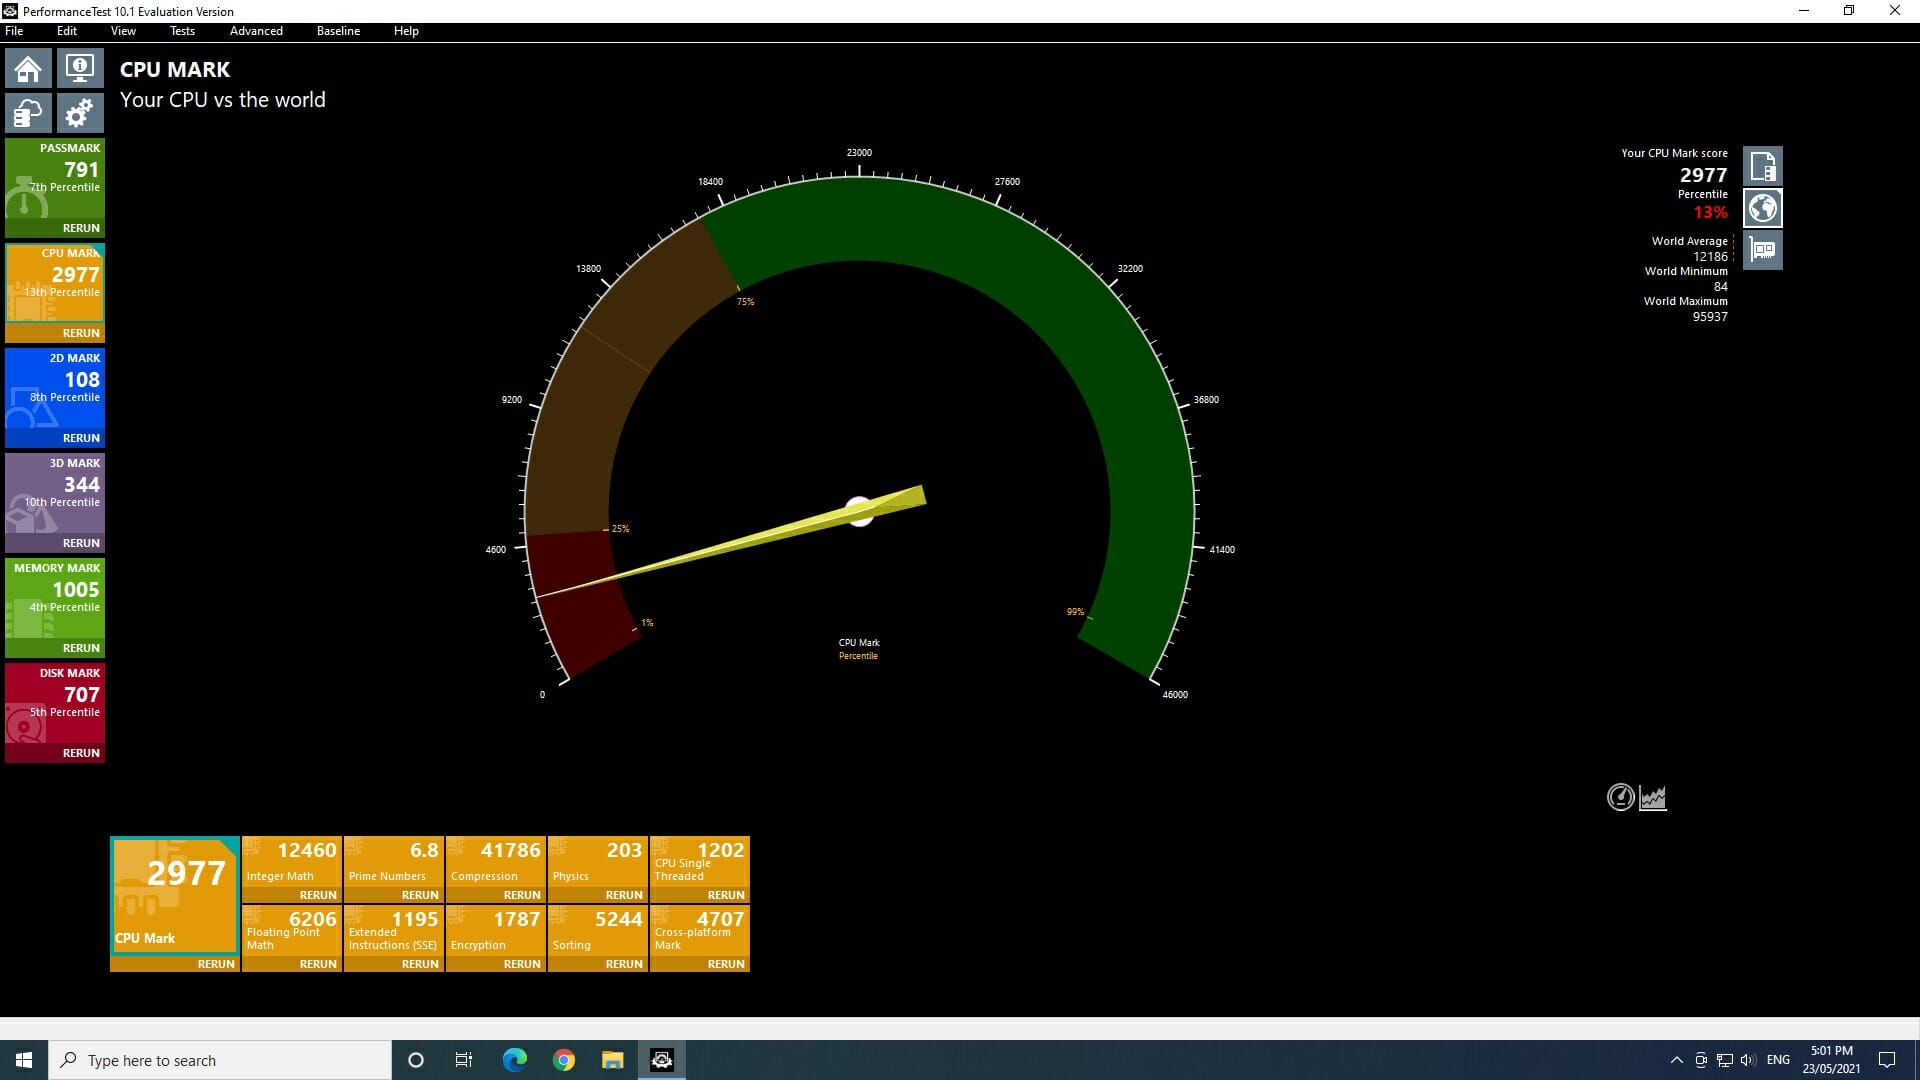Screen dimensions: 1920x1080
Task: Open the System Information monitor icon
Action: point(79,68)
